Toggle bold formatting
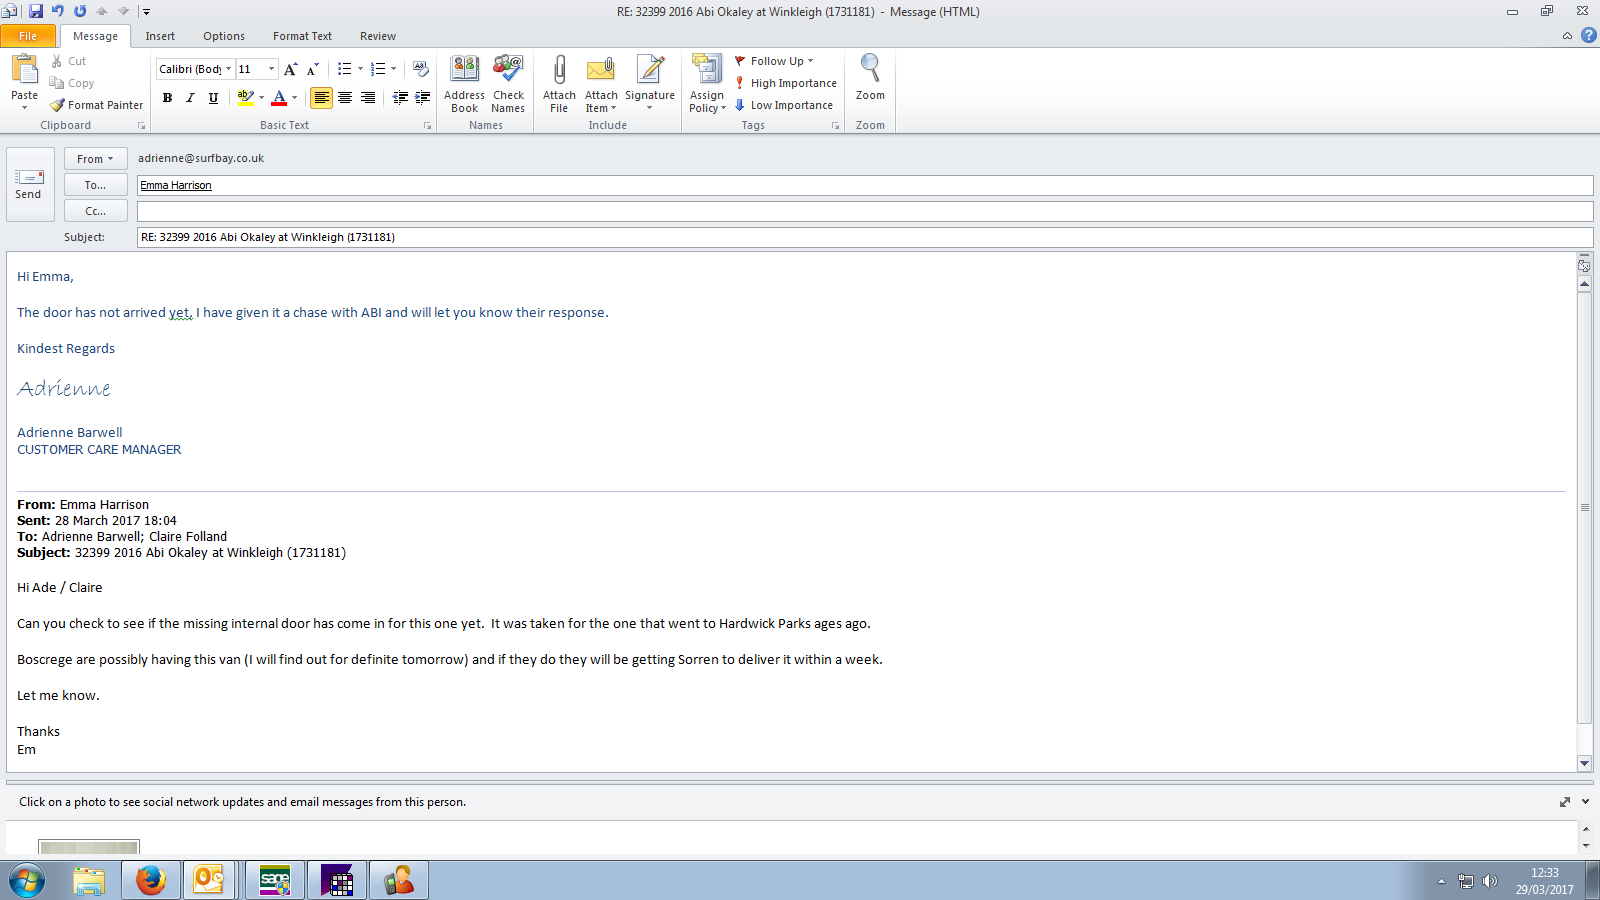 [167, 98]
